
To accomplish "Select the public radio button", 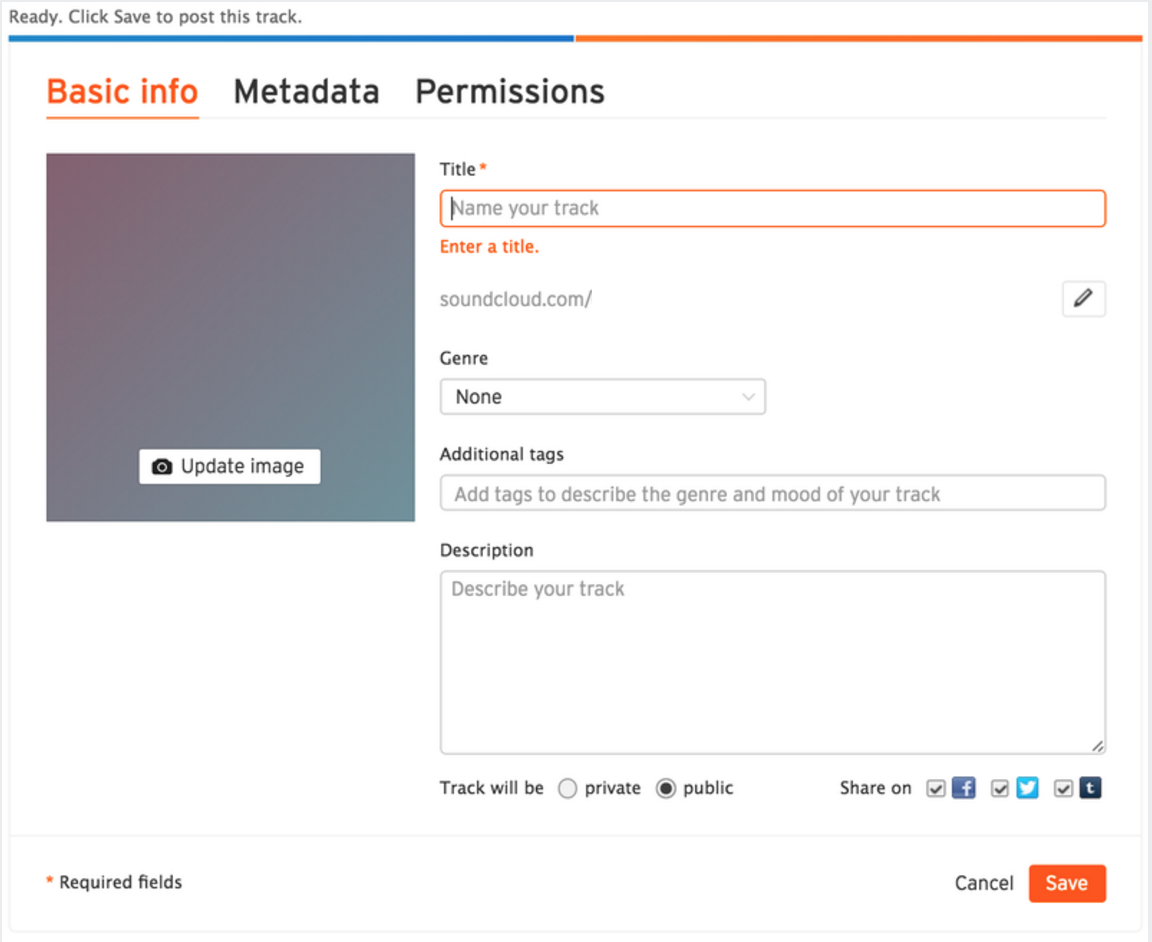I will tap(666, 789).
